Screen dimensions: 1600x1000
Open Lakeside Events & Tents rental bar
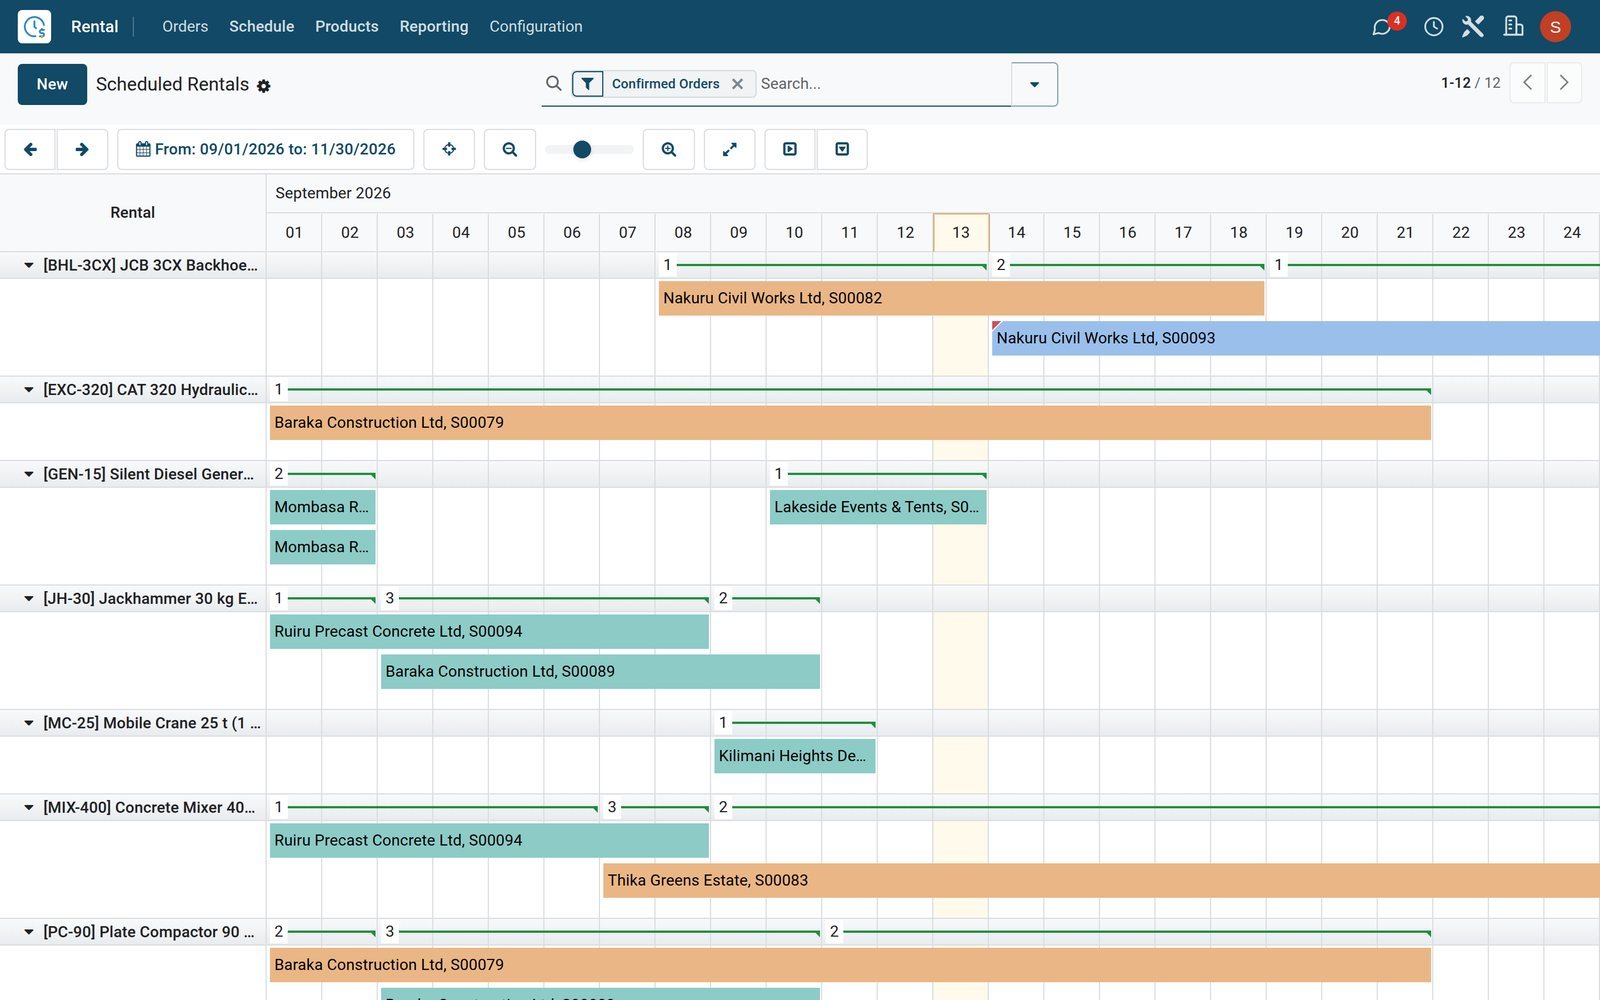click(878, 507)
